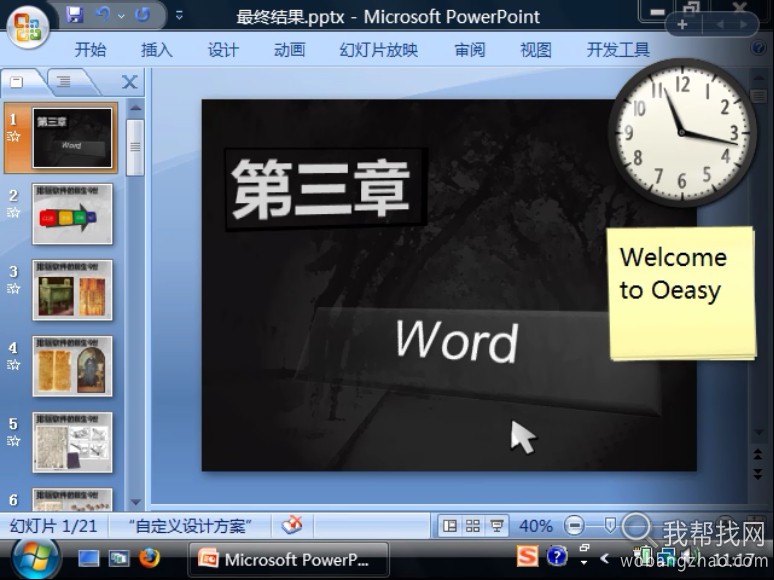Click the analog clock gadget
Image resolution: width=774 pixels, height=580 pixels.
pyautogui.click(x=683, y=132)
